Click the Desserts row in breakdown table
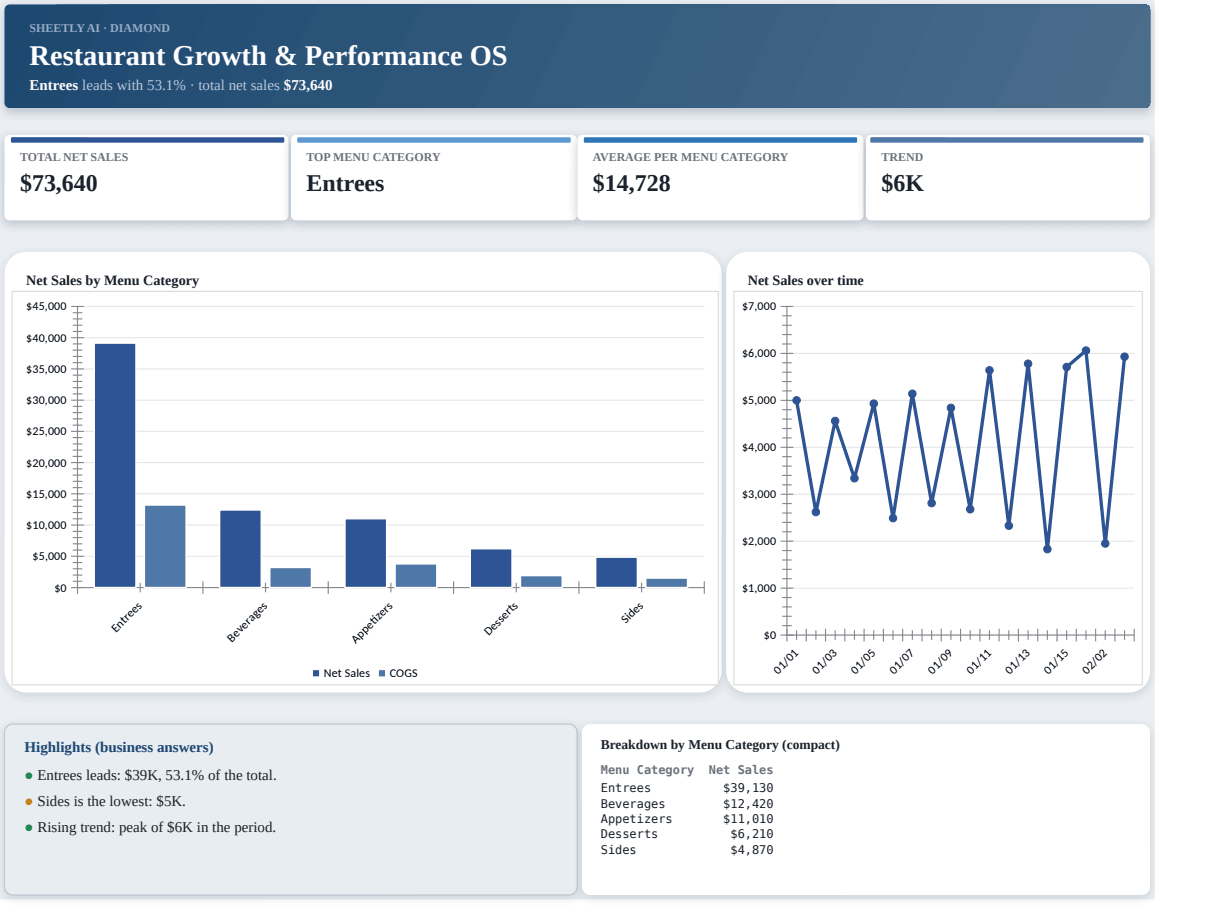 point(687,834)
